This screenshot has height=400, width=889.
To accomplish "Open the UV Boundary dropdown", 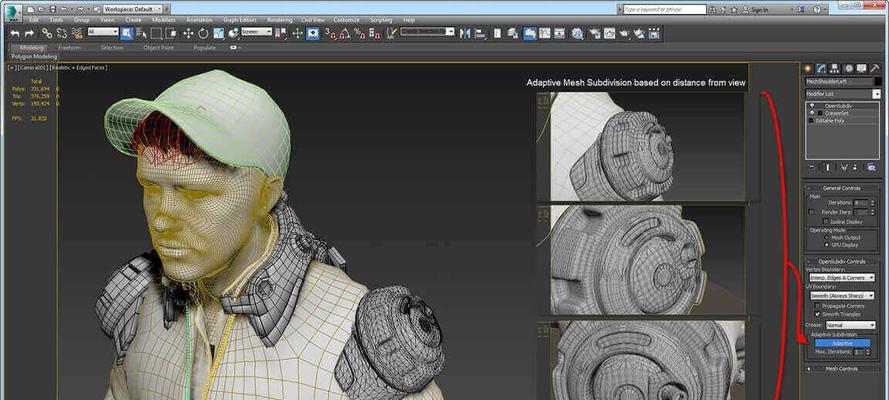I will click(842, 295).
